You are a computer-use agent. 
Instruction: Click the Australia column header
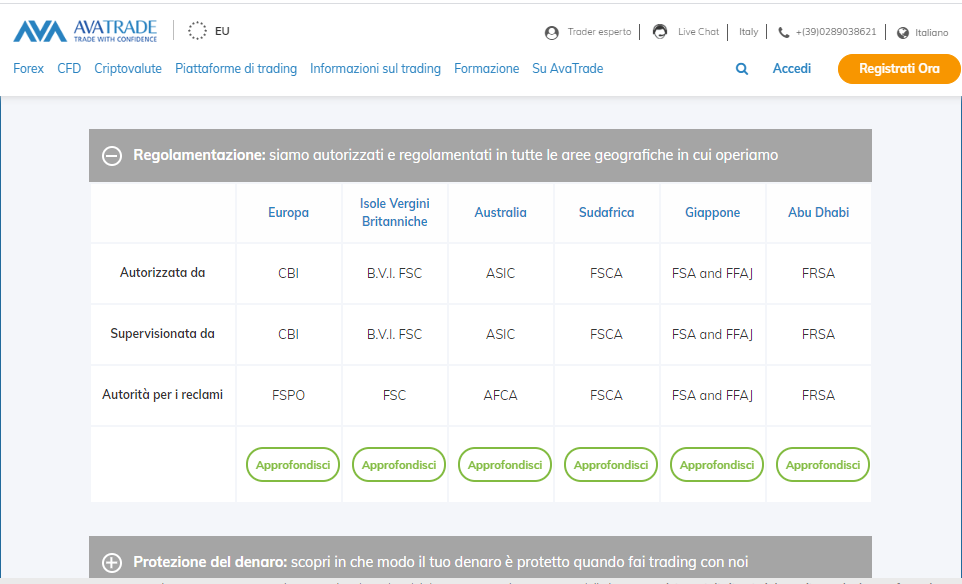point(501,213)
